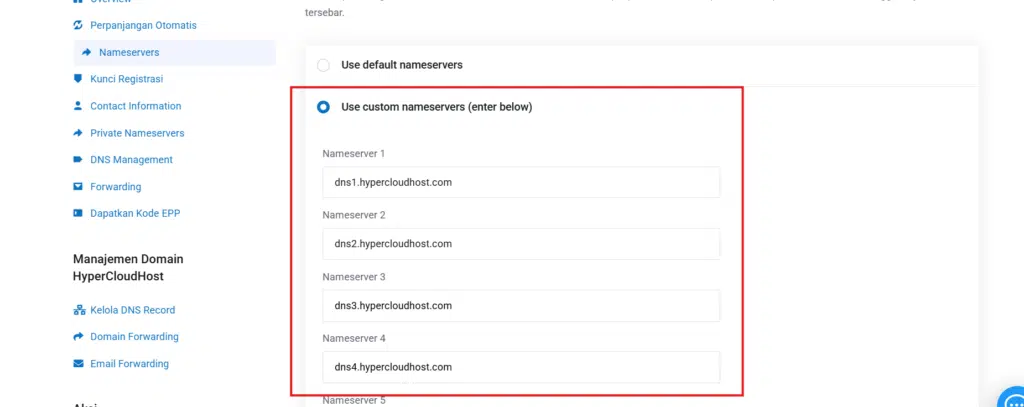This screenshot has width=1024, height=407.
Task: Select Use custom nameservers radio button
Action: pos(323,107)
